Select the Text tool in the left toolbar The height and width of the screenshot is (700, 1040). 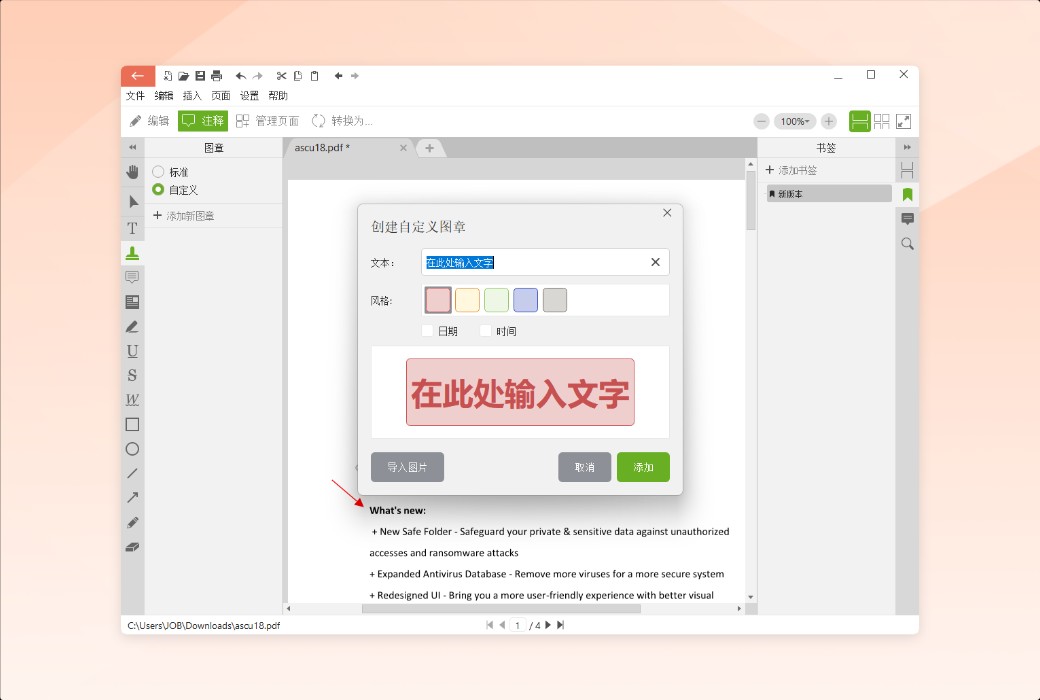tap(131, 227)
